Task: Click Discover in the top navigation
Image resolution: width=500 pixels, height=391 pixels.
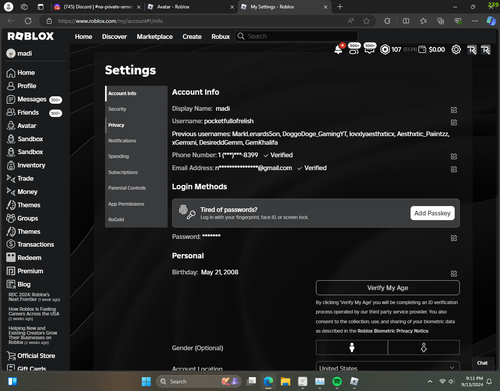Action: pyautogui.click(x=114, y=37)
